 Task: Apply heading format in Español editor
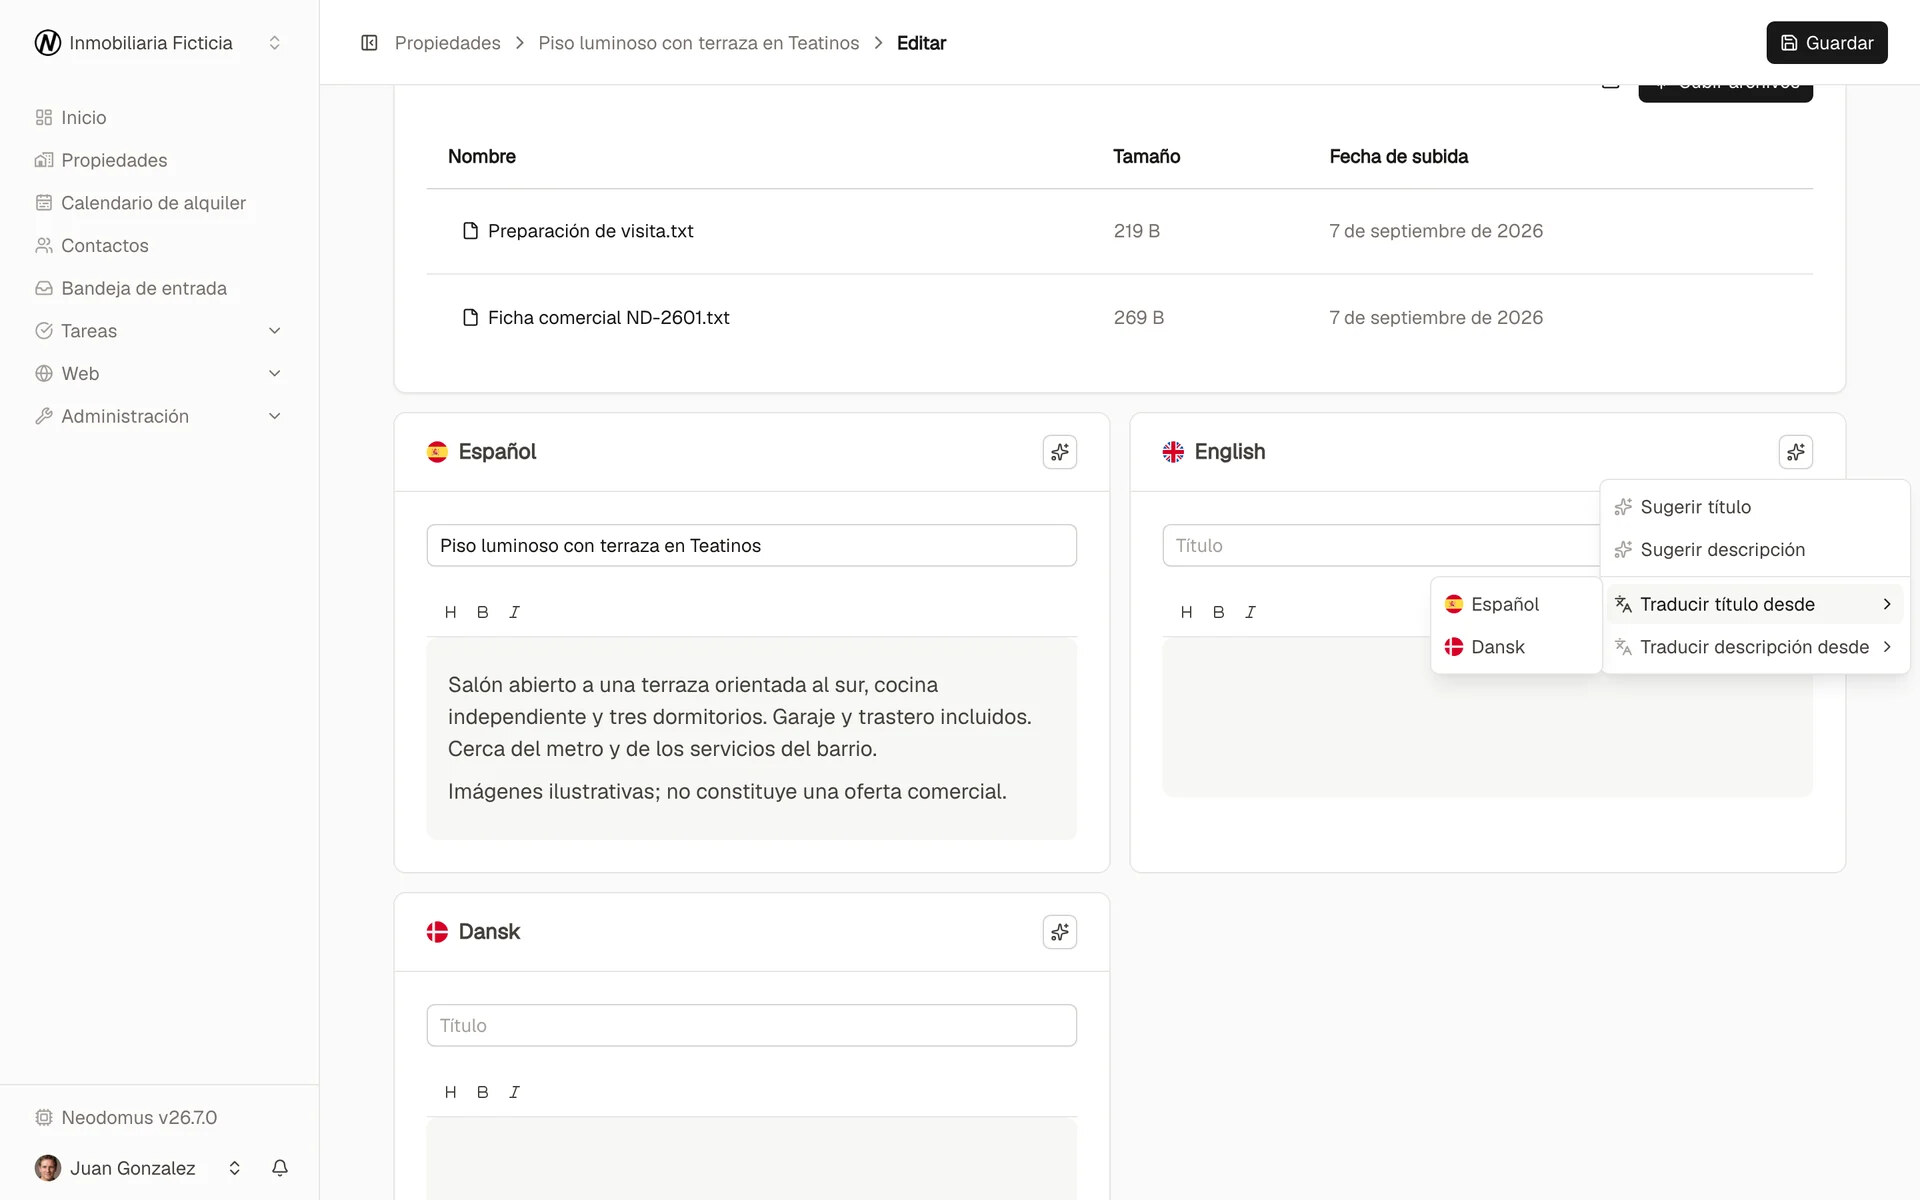click(x=450, y=612)
